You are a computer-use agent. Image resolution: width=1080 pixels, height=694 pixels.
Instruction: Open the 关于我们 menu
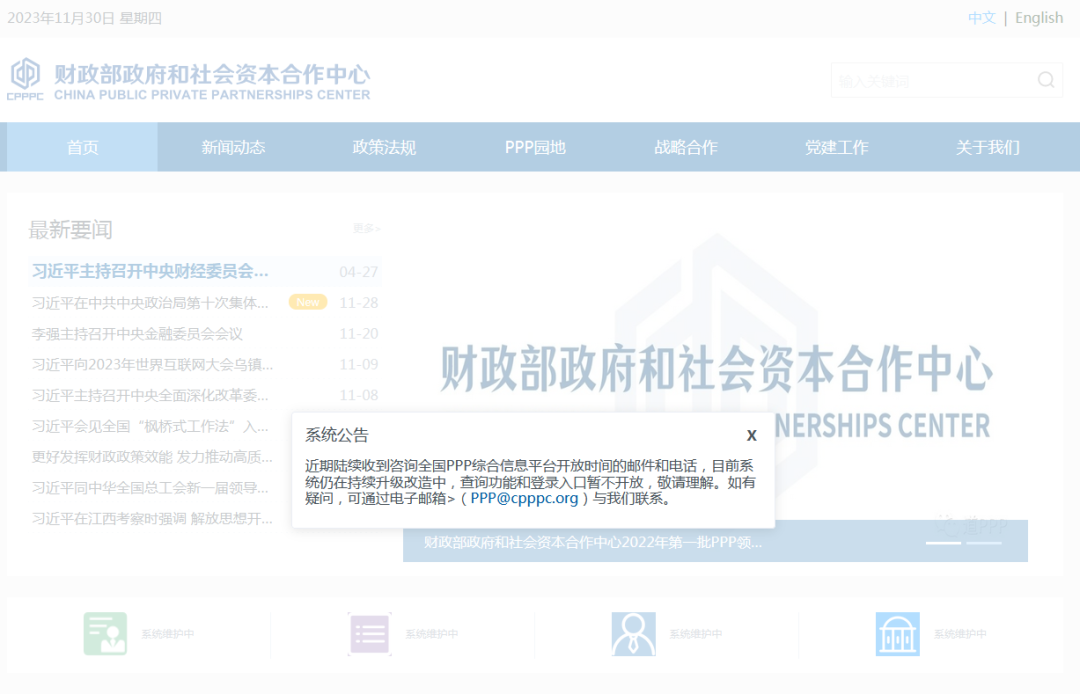coord(987,147)
